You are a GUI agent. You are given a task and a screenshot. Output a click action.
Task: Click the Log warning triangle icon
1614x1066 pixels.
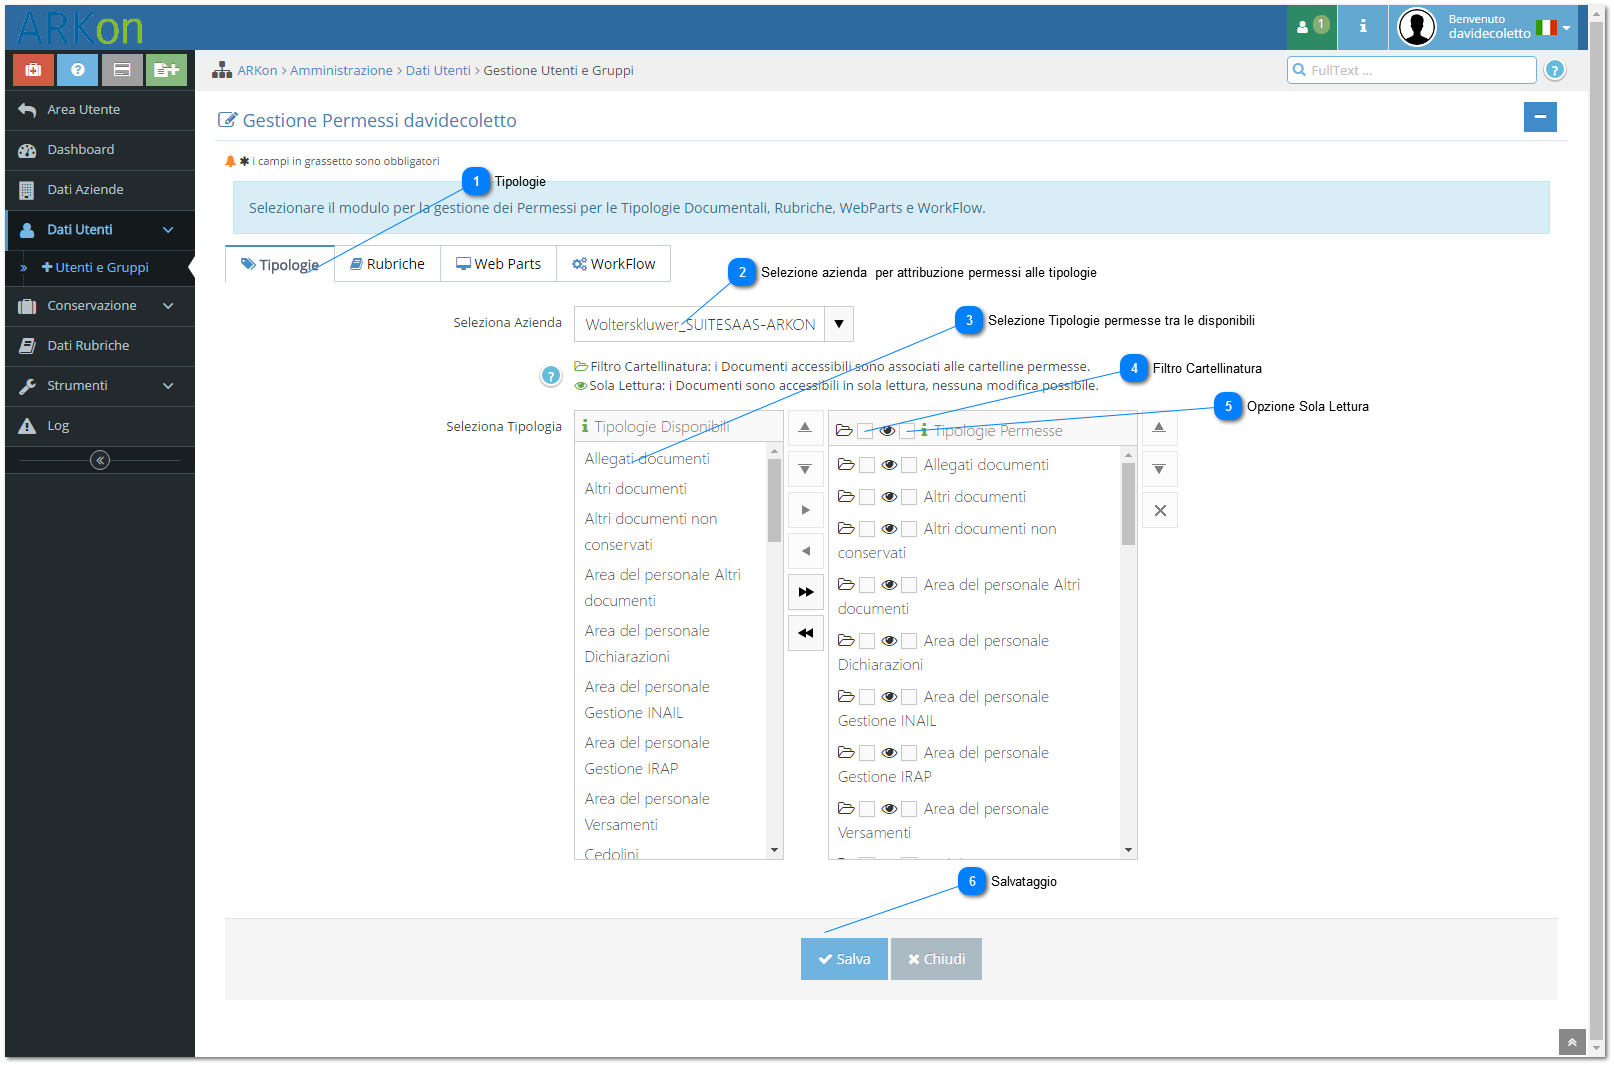pyautogui.click(x=27, y=426)
